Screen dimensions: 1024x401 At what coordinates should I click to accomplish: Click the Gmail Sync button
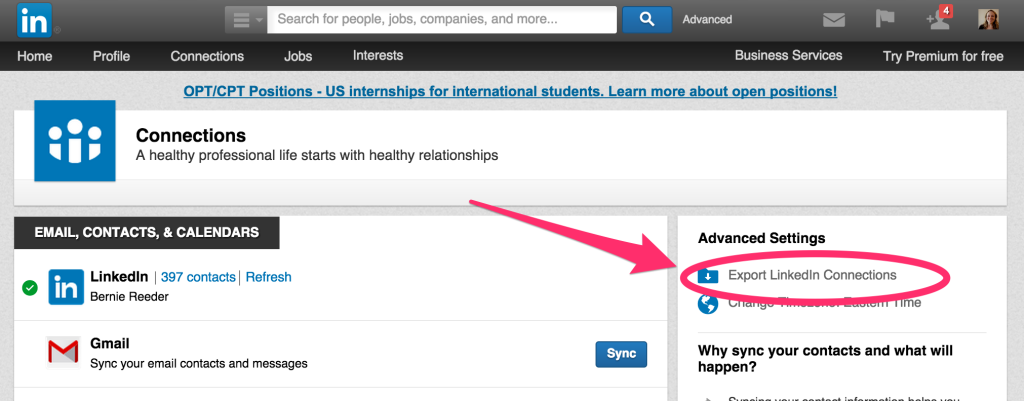point(621,354)
